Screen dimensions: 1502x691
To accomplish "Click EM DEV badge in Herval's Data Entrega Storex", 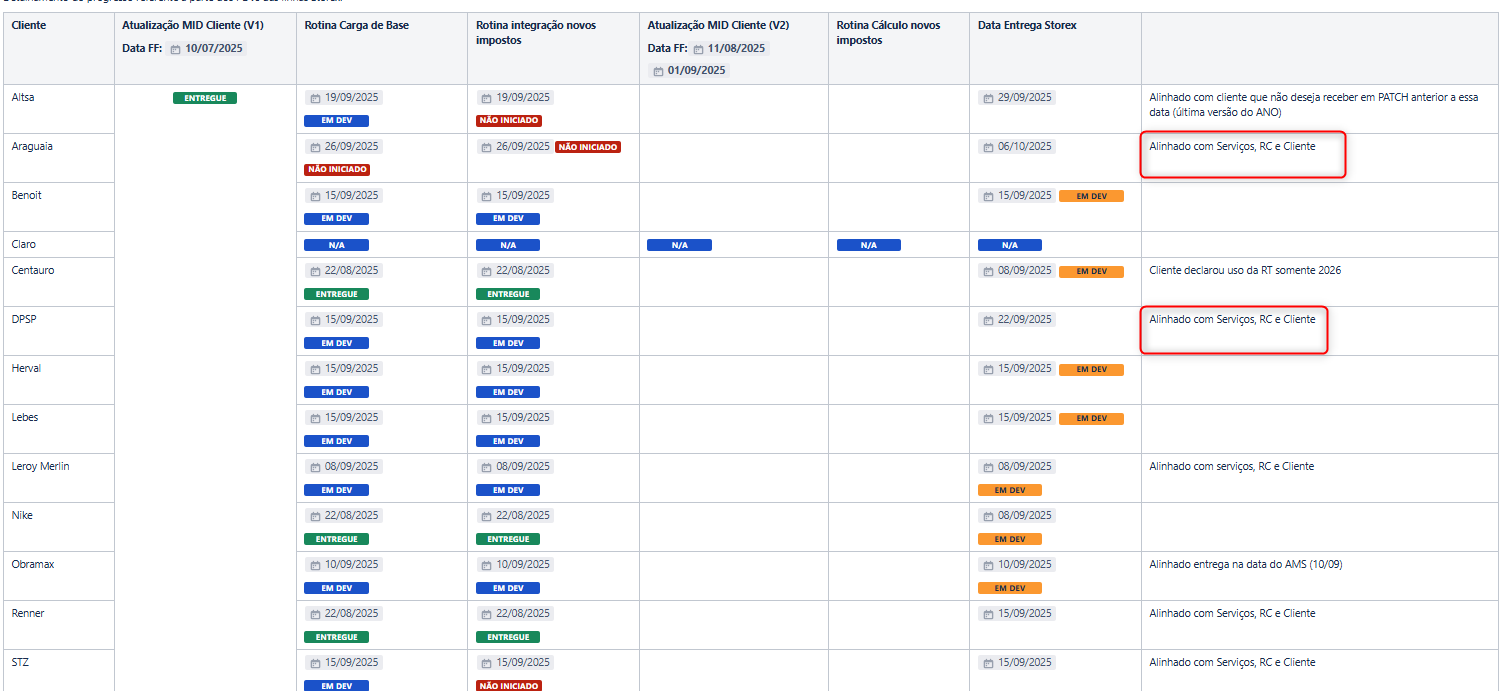I will click(1091, 370).
